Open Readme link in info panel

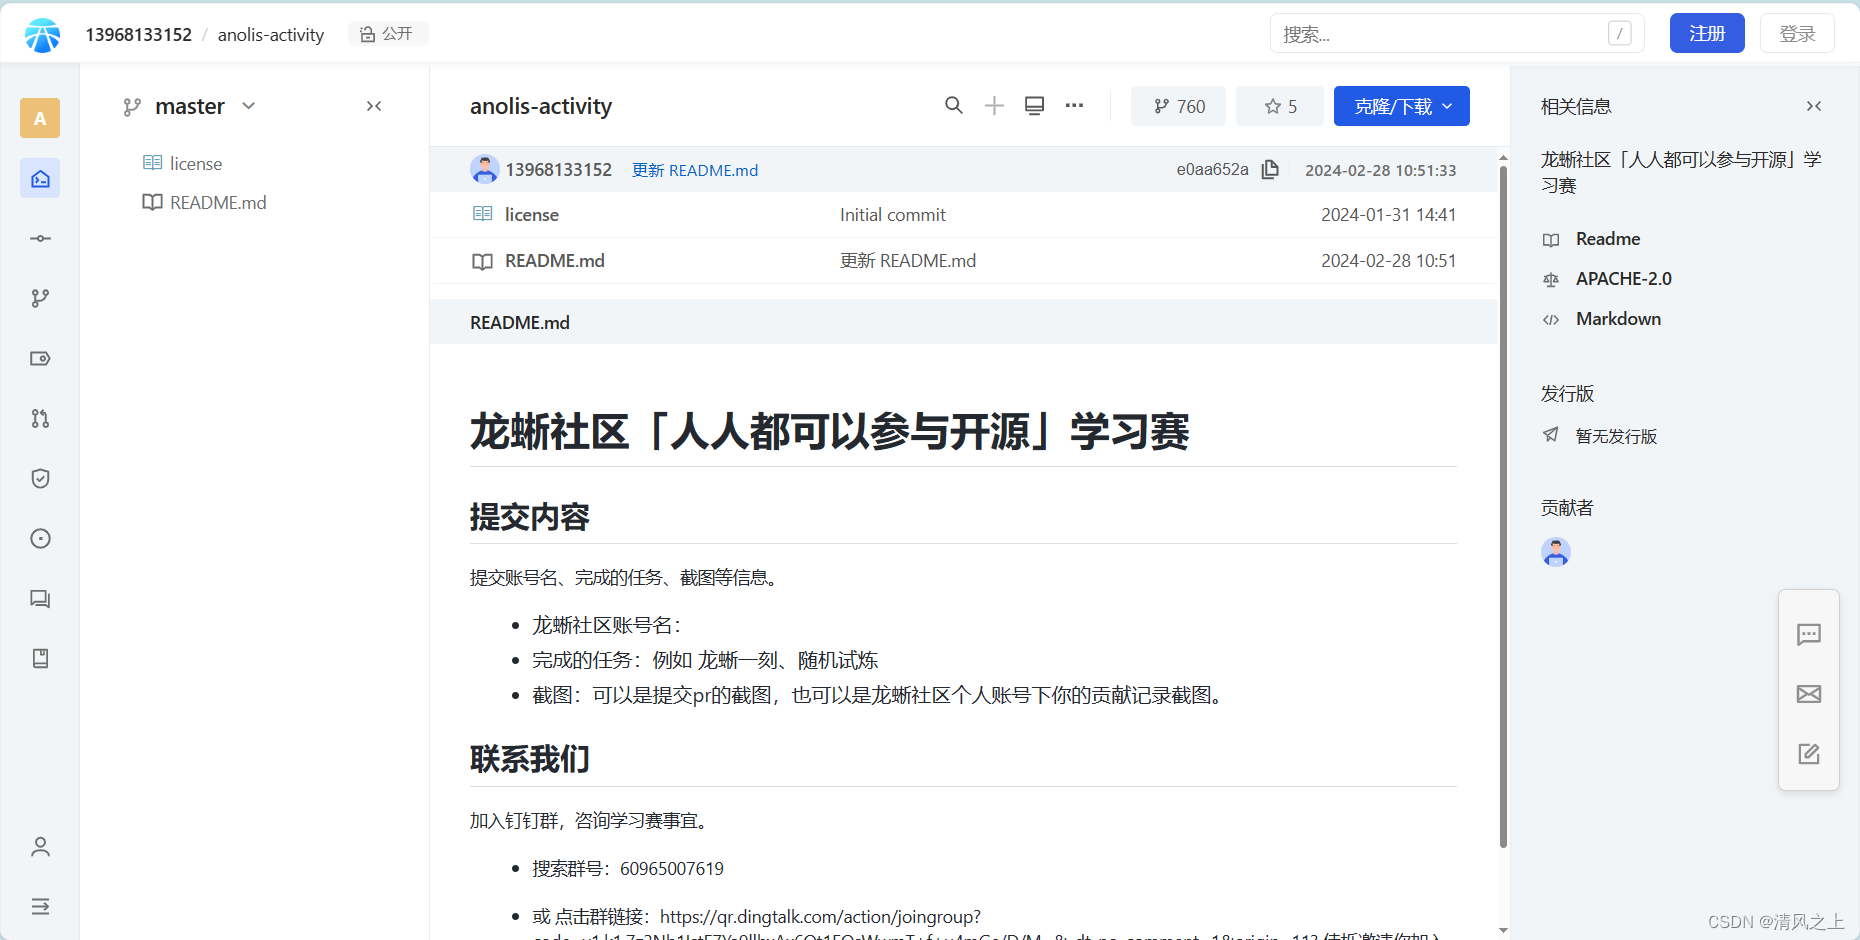(1608, 238)
